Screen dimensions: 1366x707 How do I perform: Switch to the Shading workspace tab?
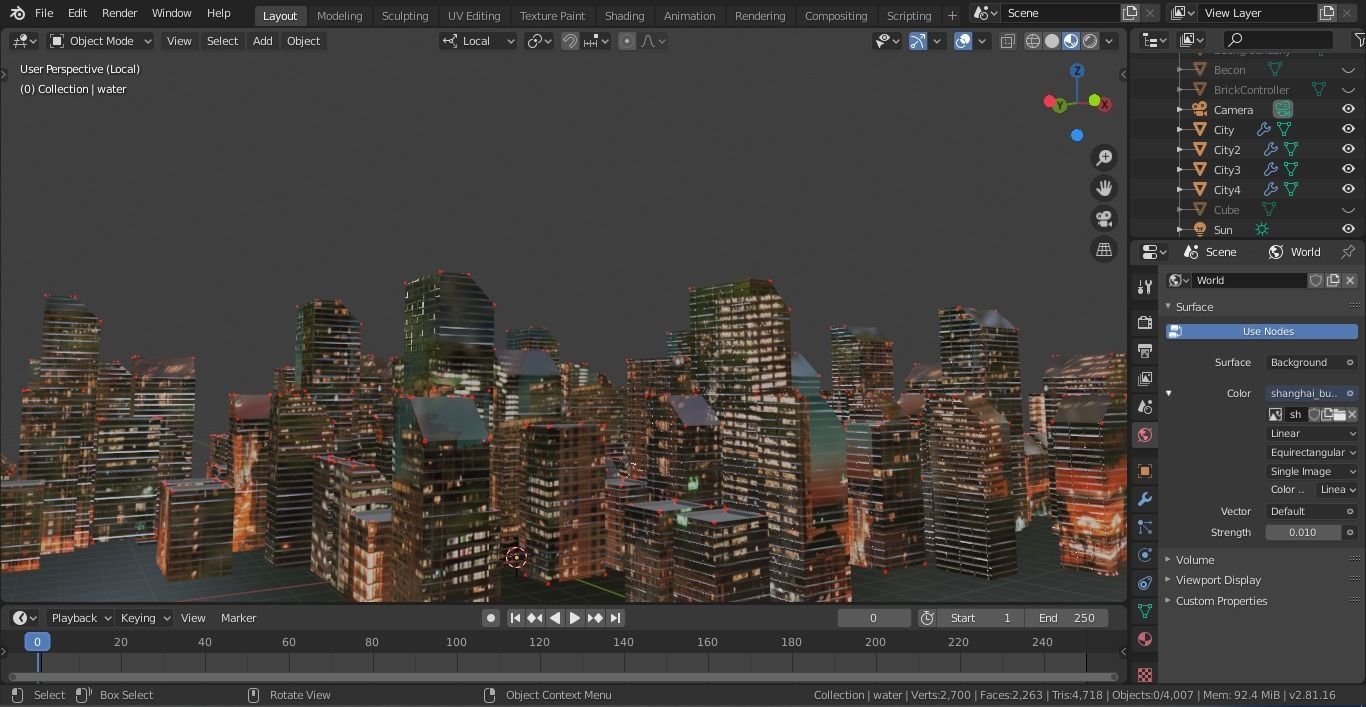(624, 15)
